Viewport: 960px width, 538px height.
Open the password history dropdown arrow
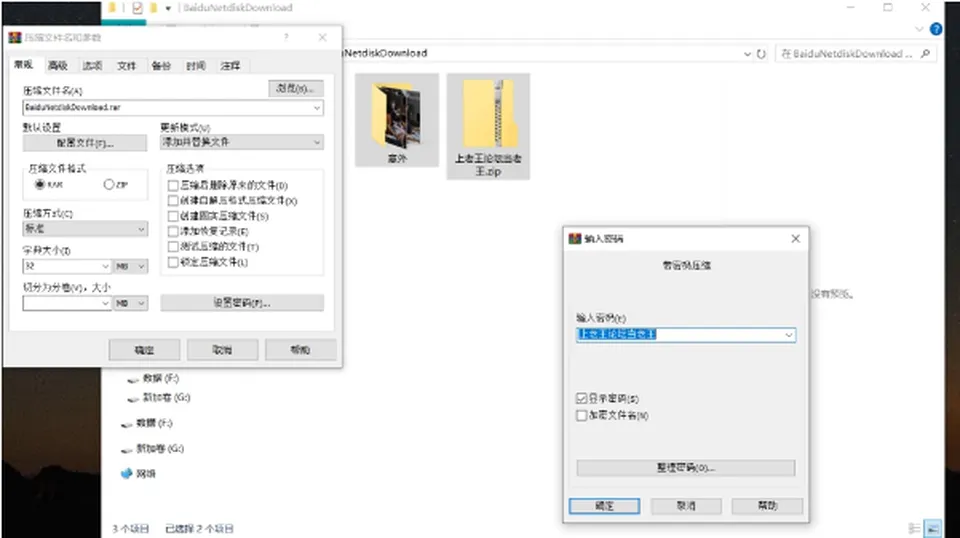click(x=789, y=335)
